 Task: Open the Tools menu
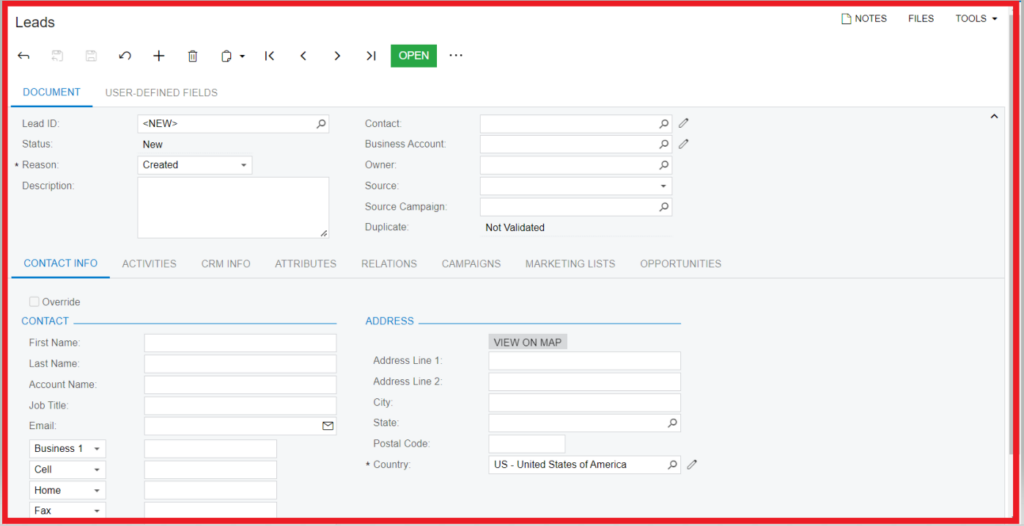[x=976, y=19]
